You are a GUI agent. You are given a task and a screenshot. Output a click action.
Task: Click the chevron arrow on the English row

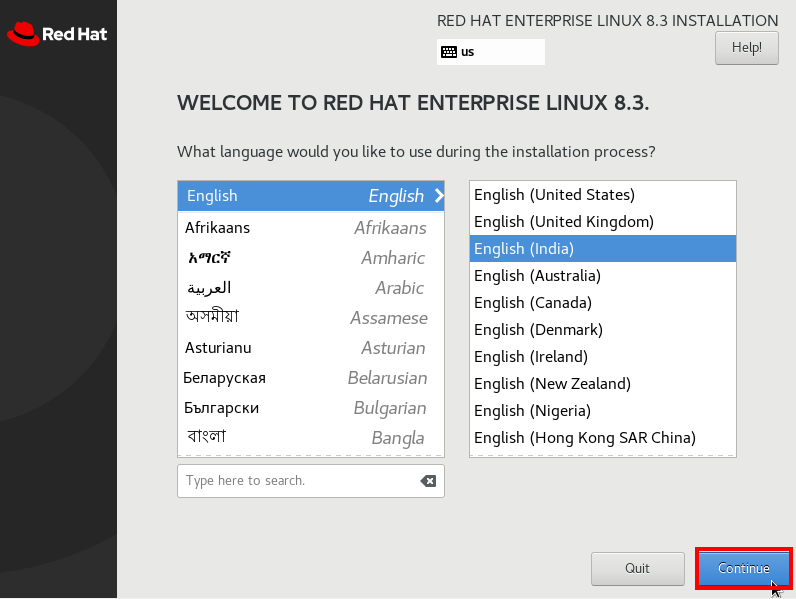pyautogui.click(x=439, y=196)
